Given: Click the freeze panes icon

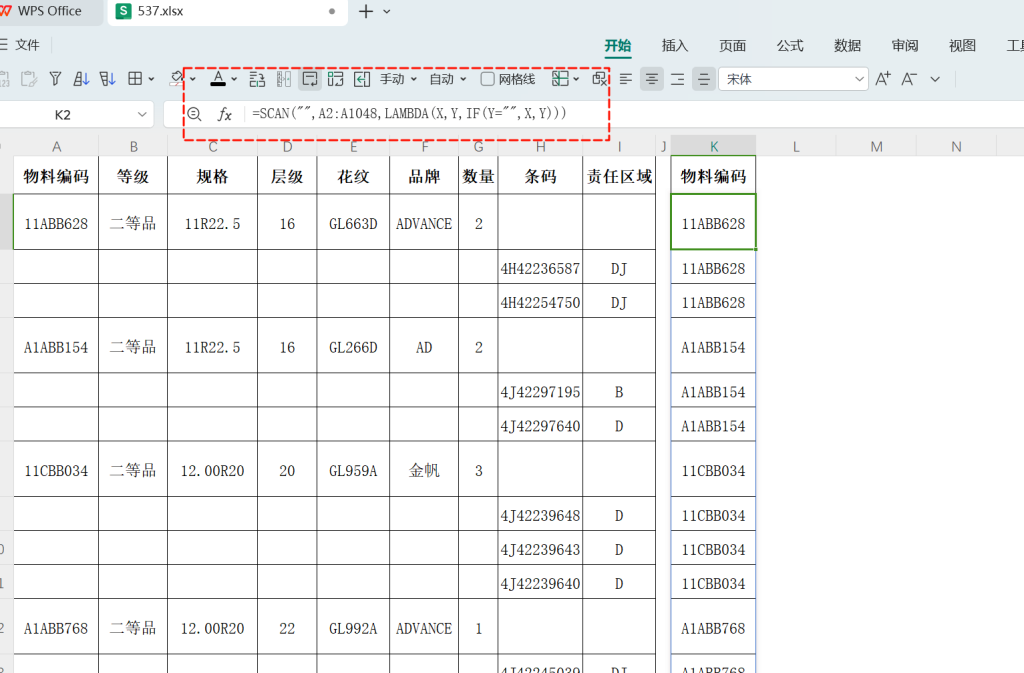Looking at the screenshot, I should (560, 79).
